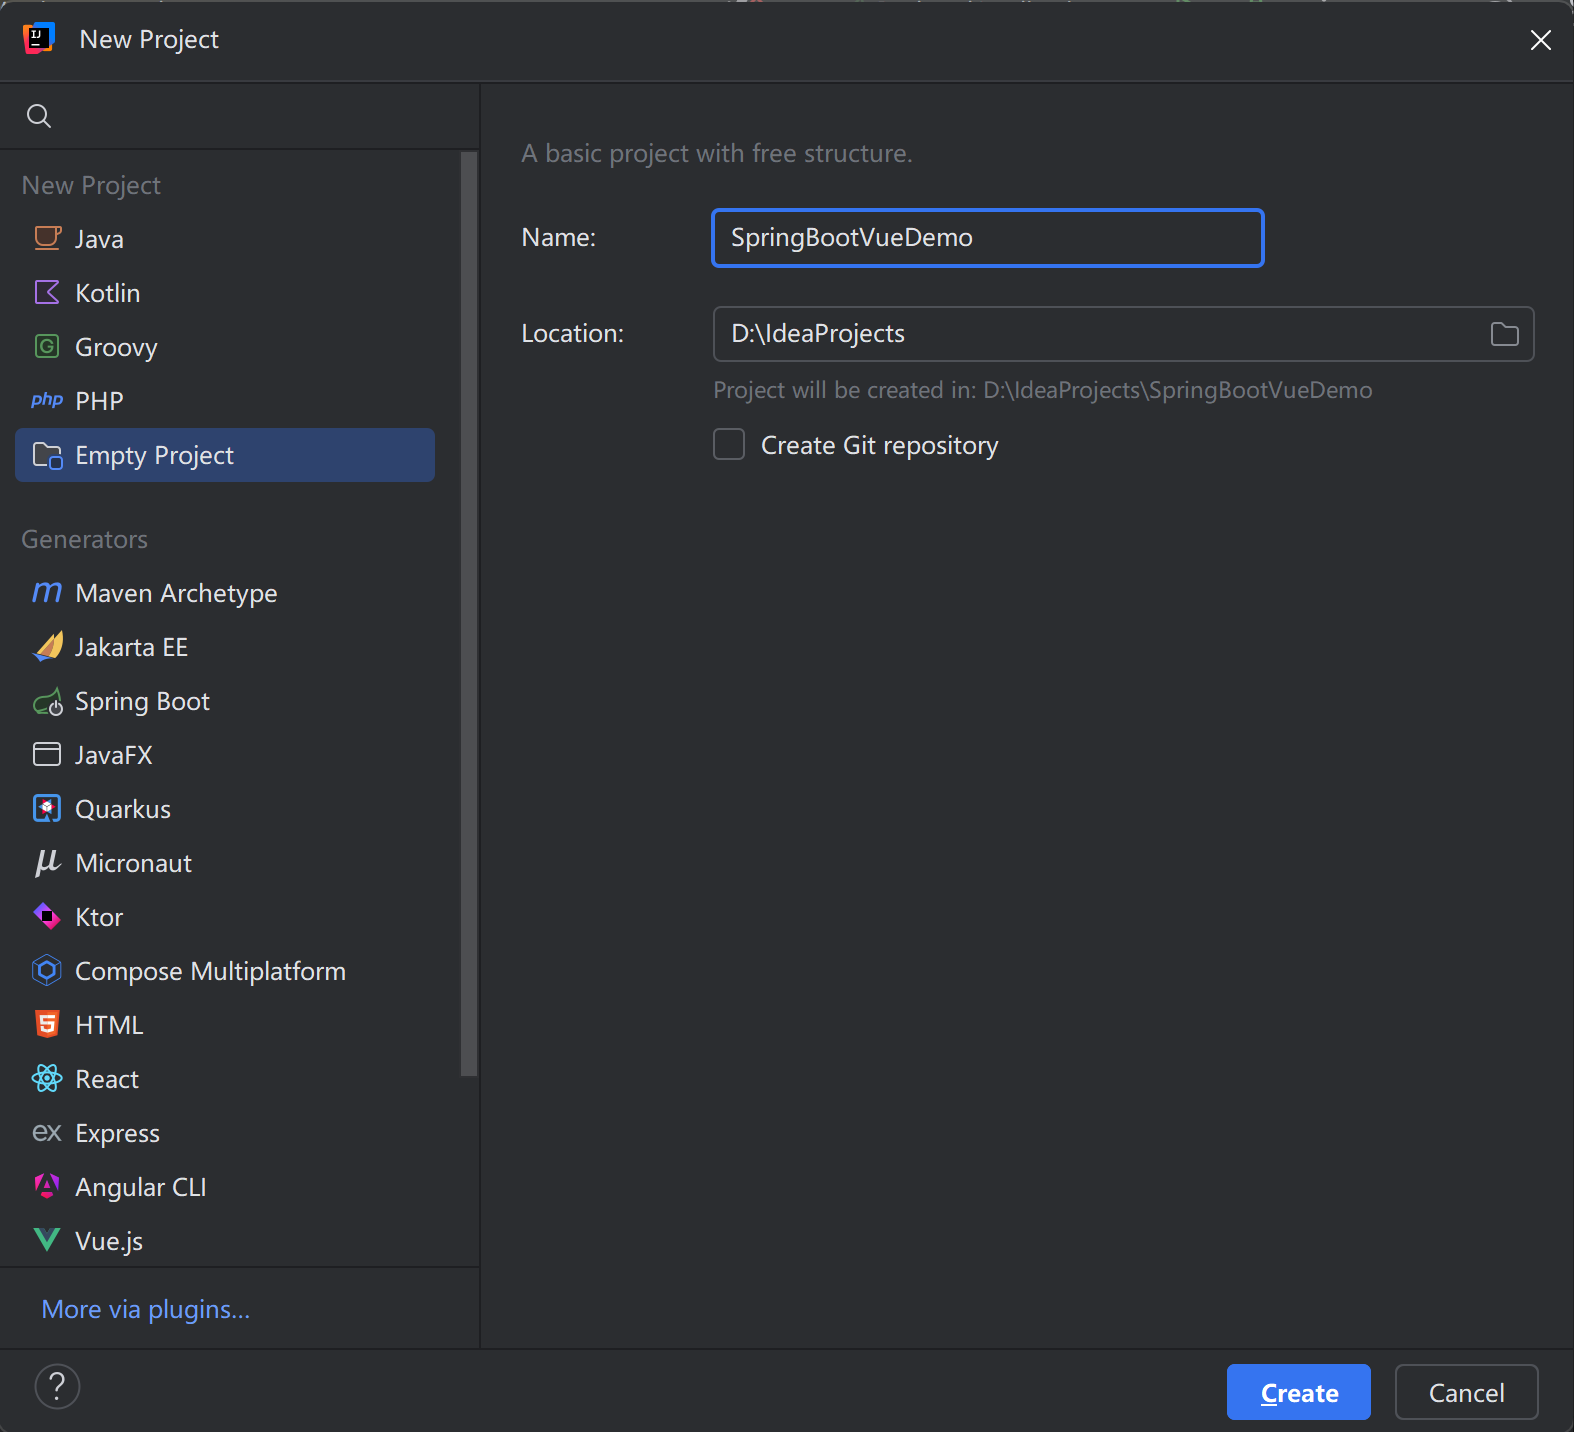Click the JavaFX window icon
1574x1432 pixels.
tap(47, 754)
